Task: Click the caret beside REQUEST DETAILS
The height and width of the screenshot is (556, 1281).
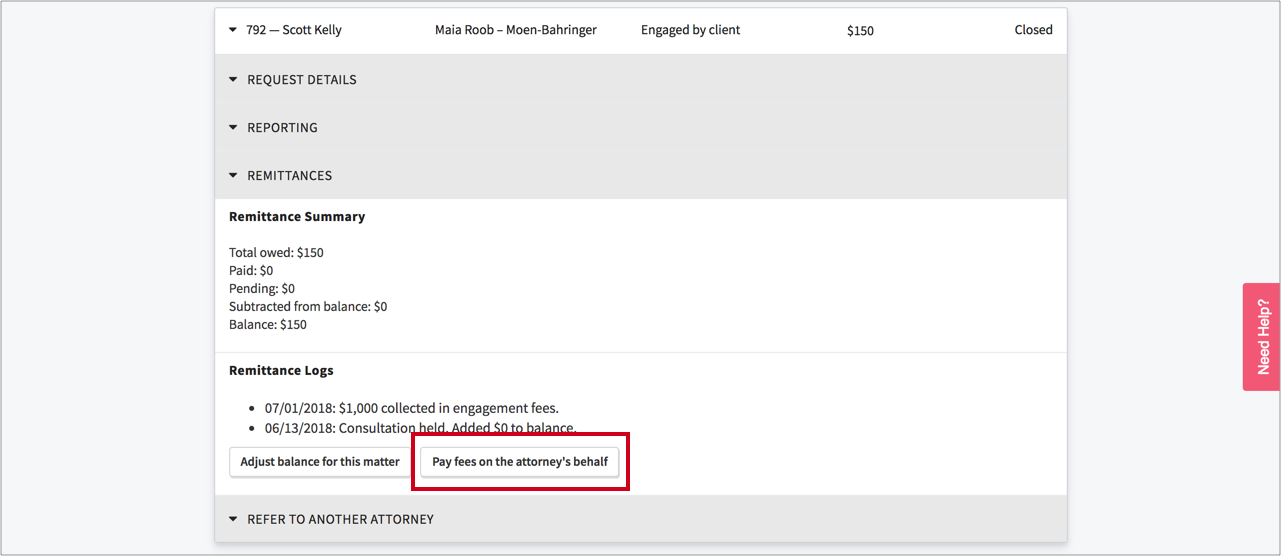Action: click(233, 80)
